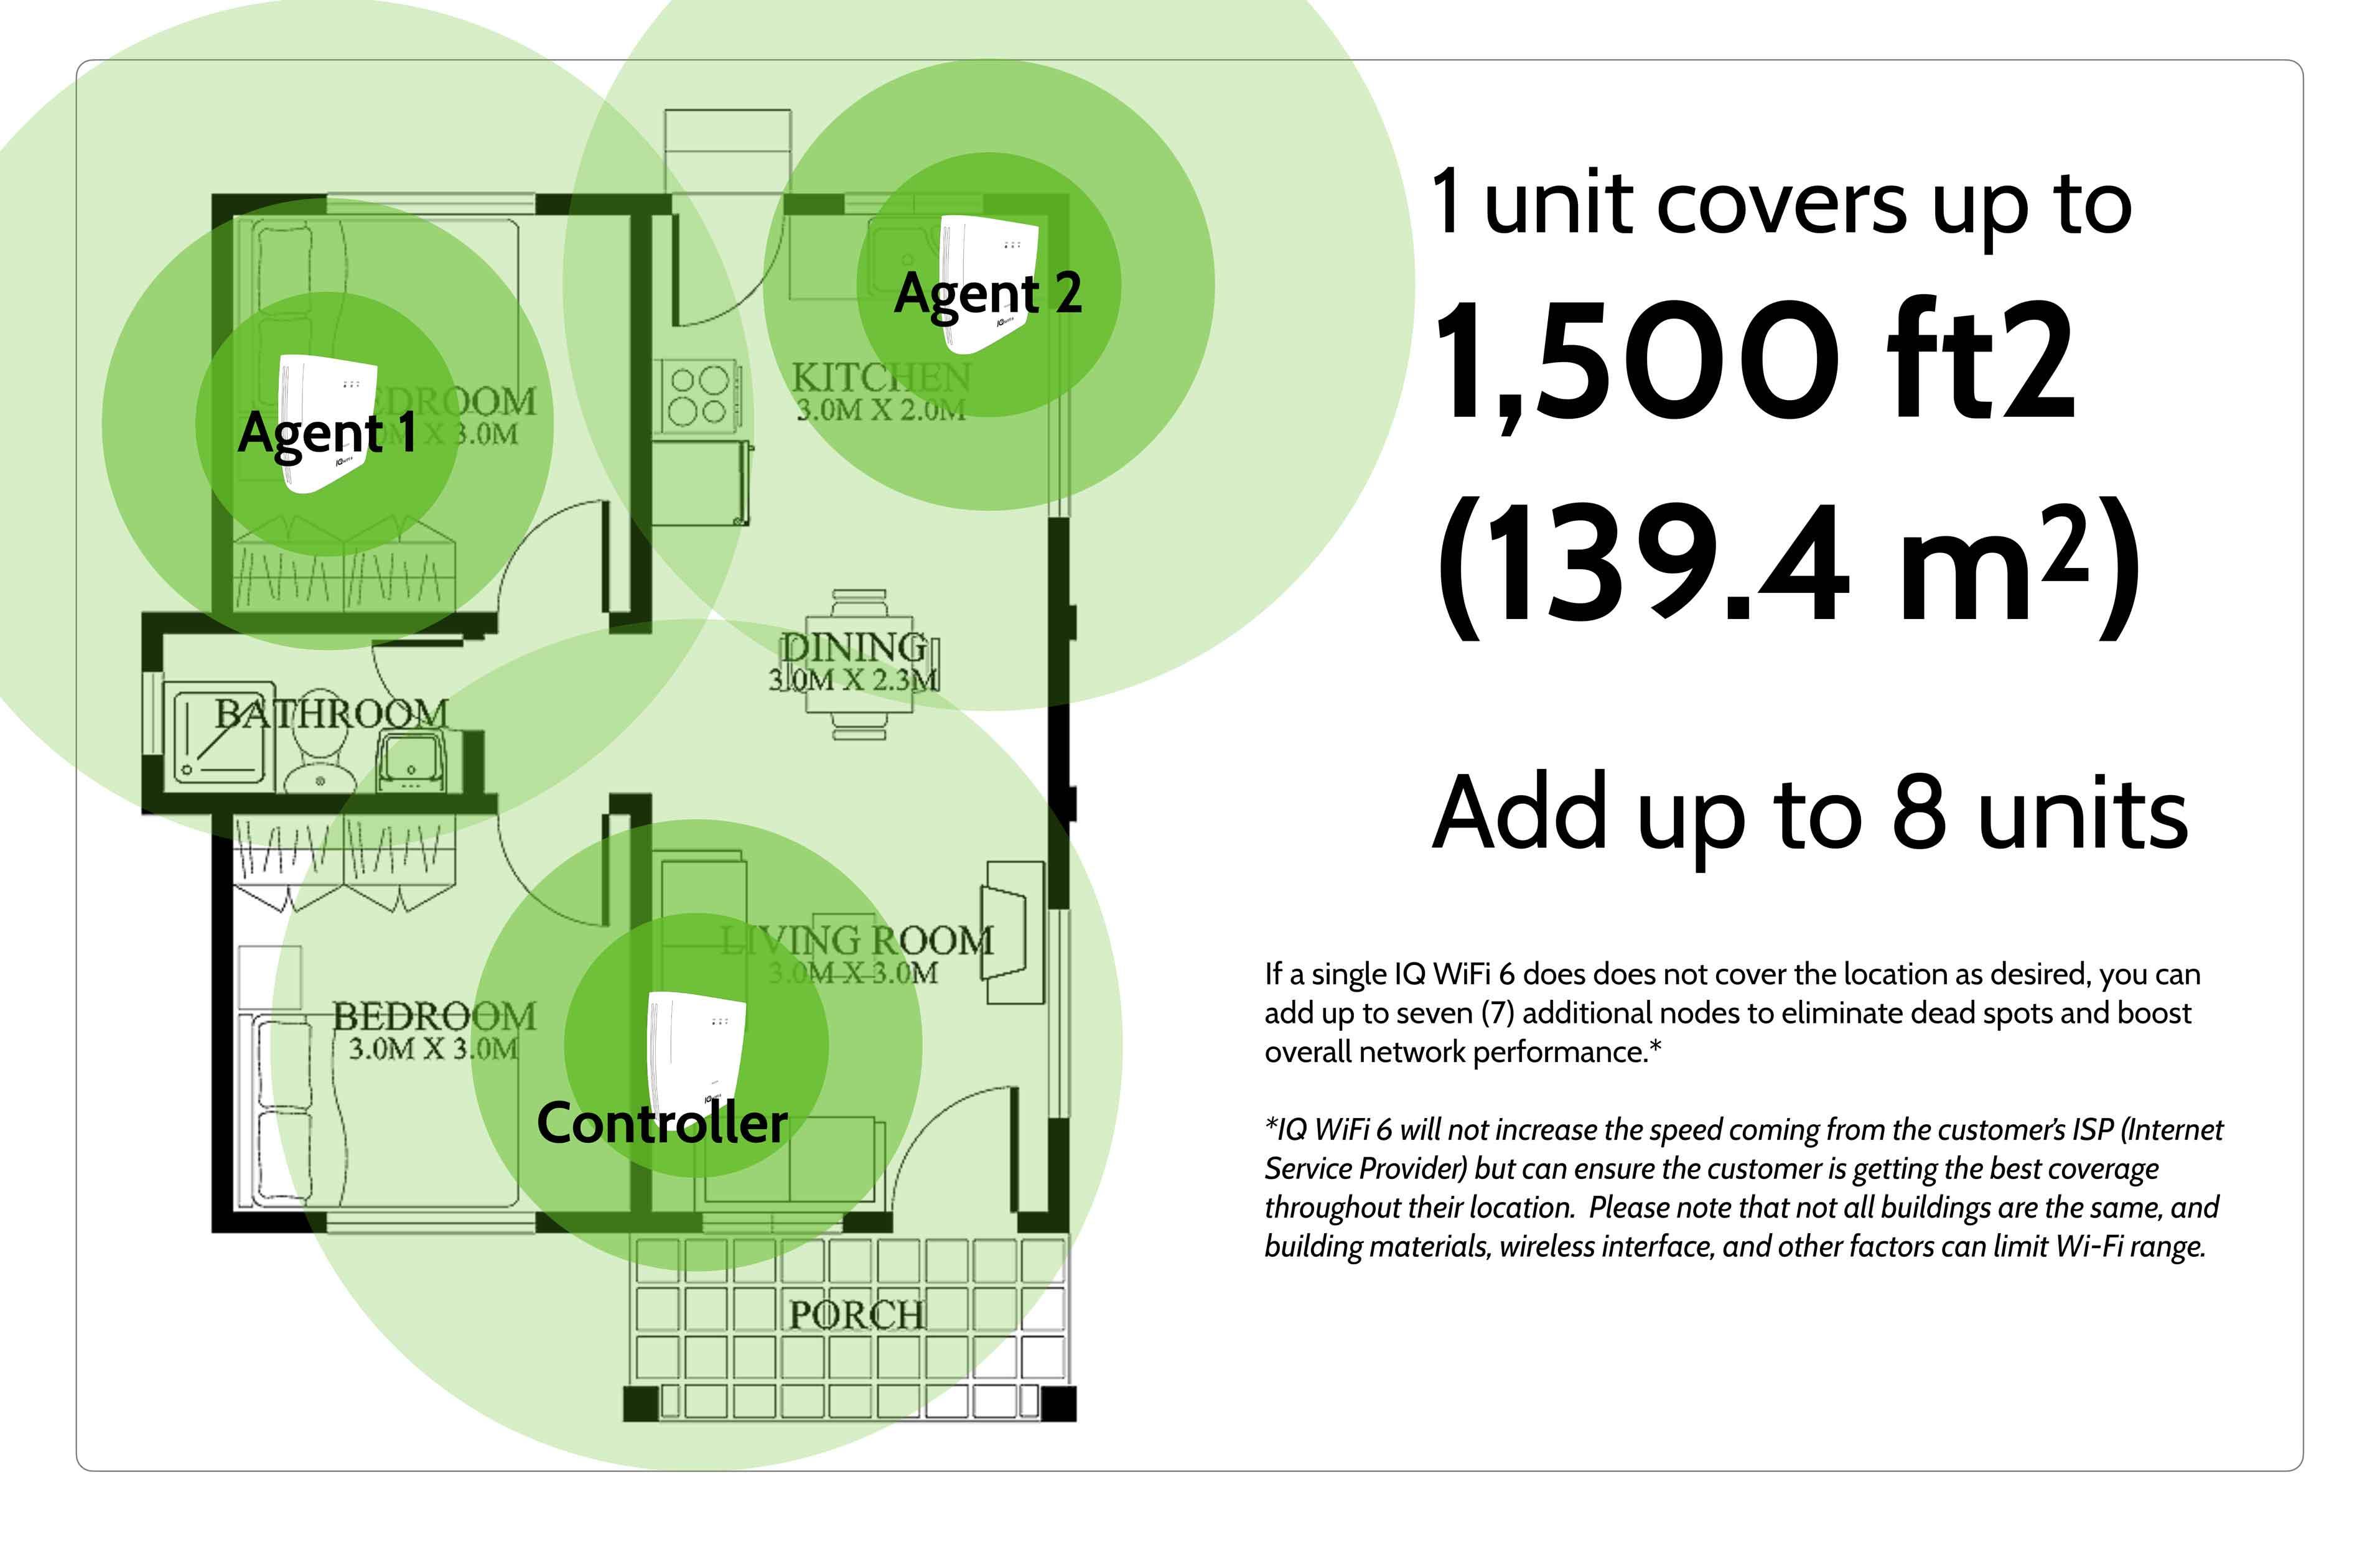This screenshot has height=1551, width=2380.
Task: Click the 'LIVING ROOM' label
Action: click(x=857, y=940)
